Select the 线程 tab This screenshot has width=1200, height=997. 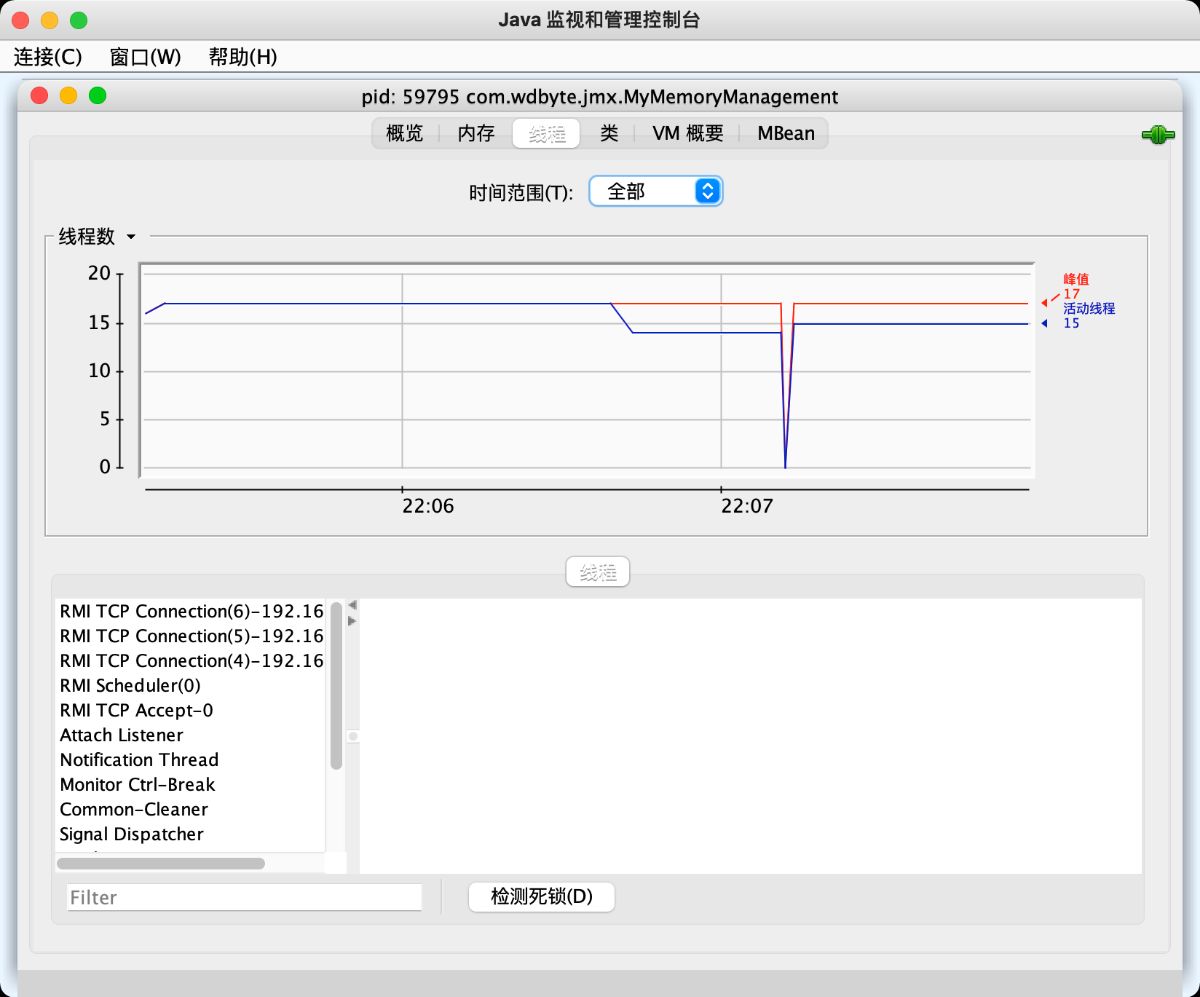click(546, 133)
